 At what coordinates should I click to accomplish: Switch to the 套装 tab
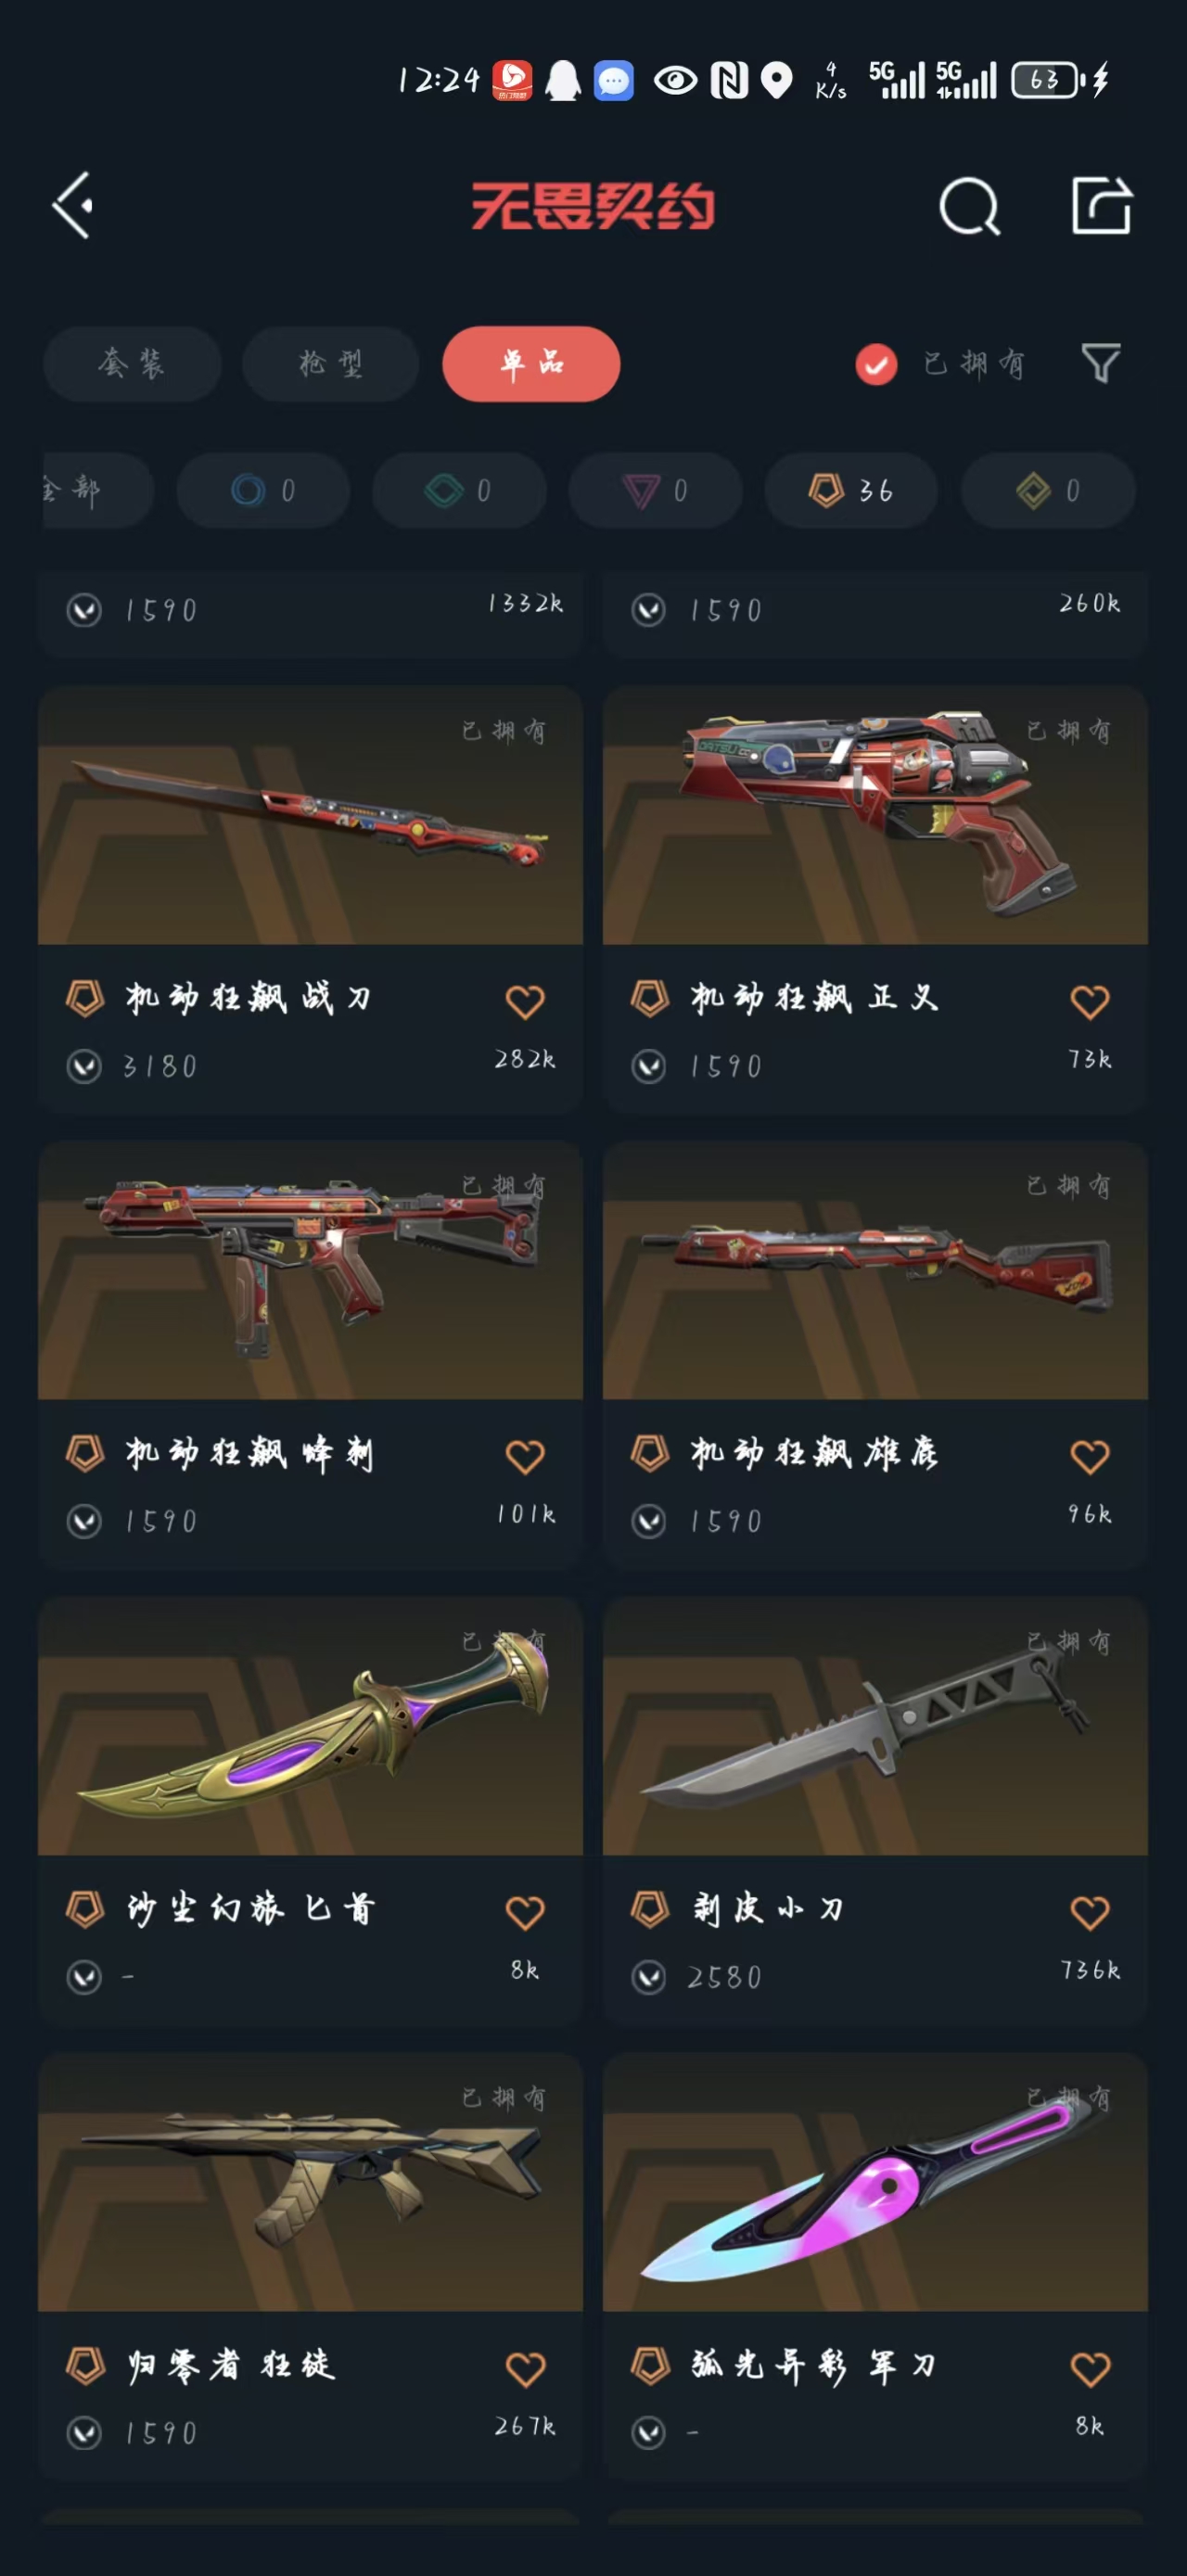click(x=132, y=364)
